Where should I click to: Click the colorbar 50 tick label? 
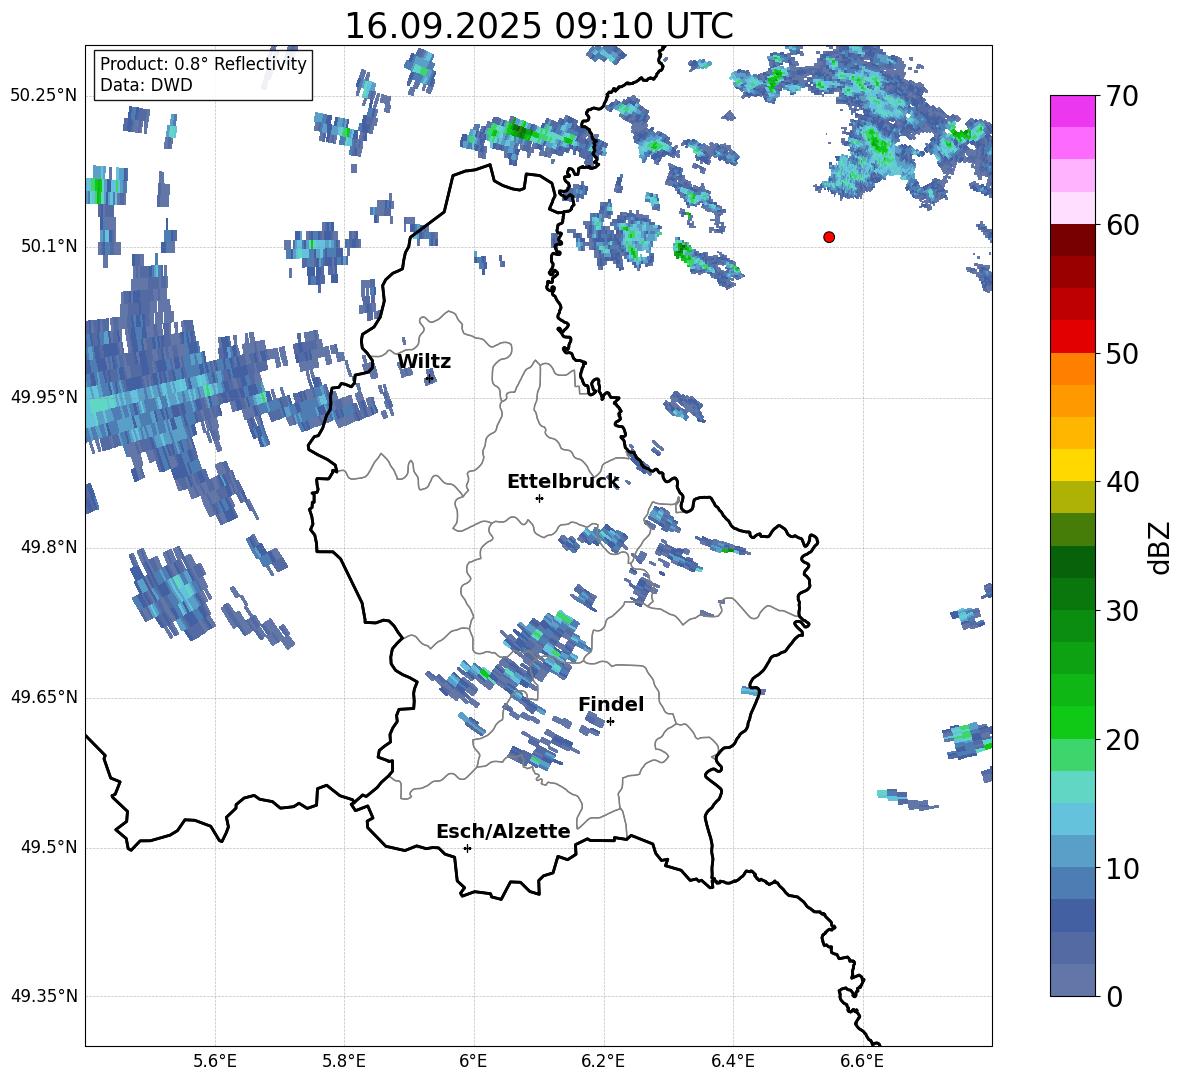1122,353
